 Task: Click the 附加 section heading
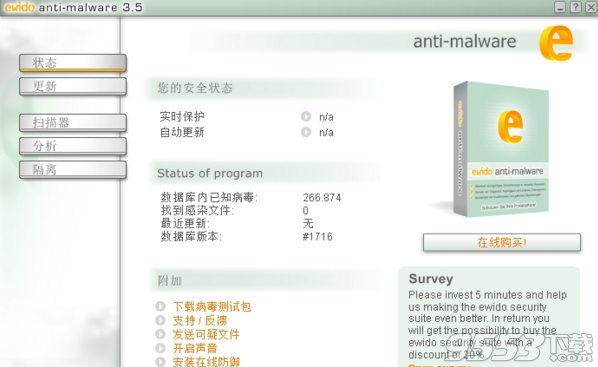(x=170, y=281)
